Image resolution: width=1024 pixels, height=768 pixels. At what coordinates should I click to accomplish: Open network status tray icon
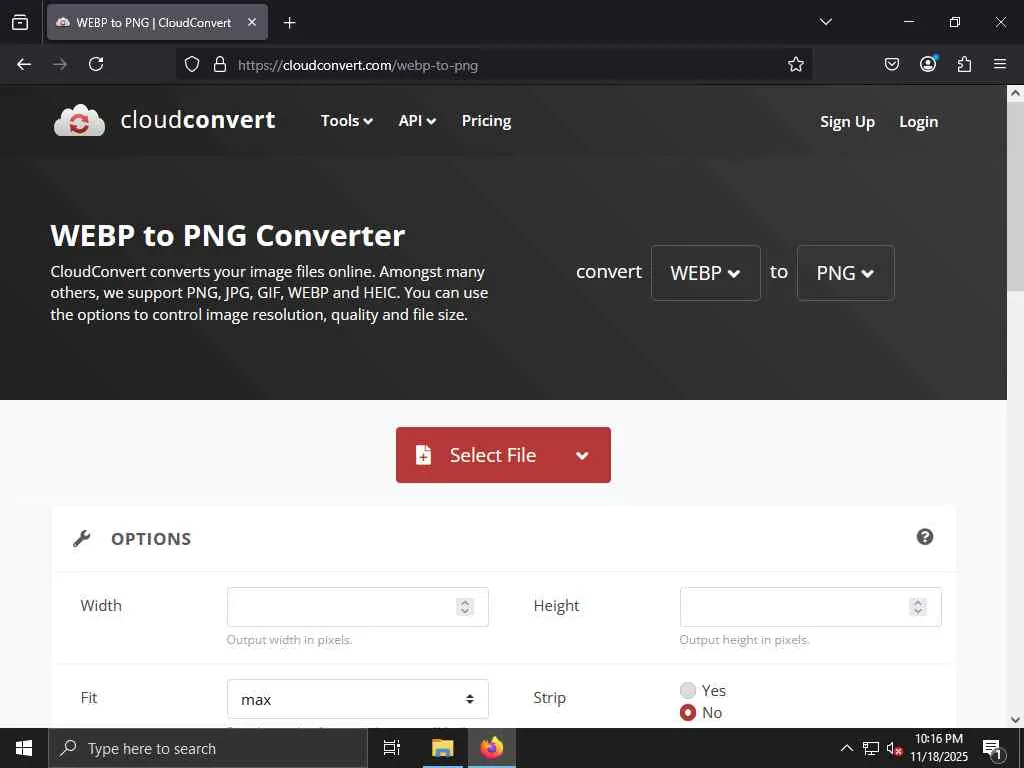[871, 748]
